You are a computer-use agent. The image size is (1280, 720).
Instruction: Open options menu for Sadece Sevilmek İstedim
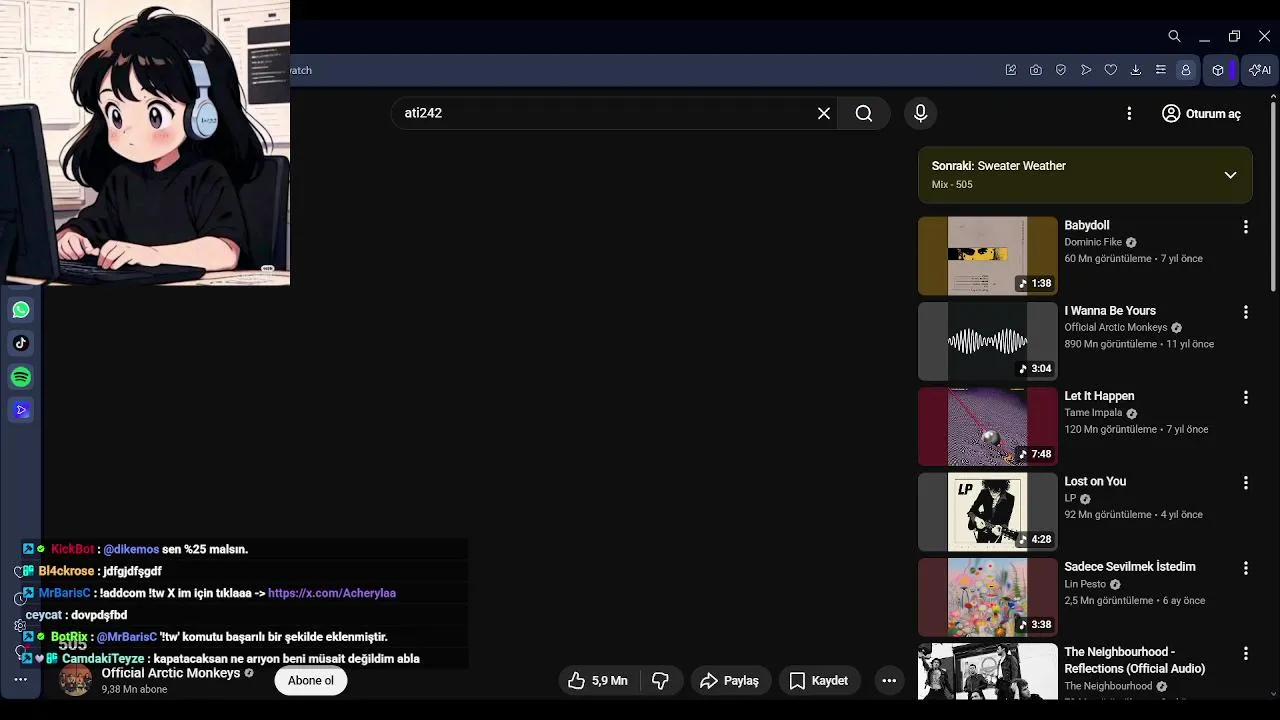1245,568
